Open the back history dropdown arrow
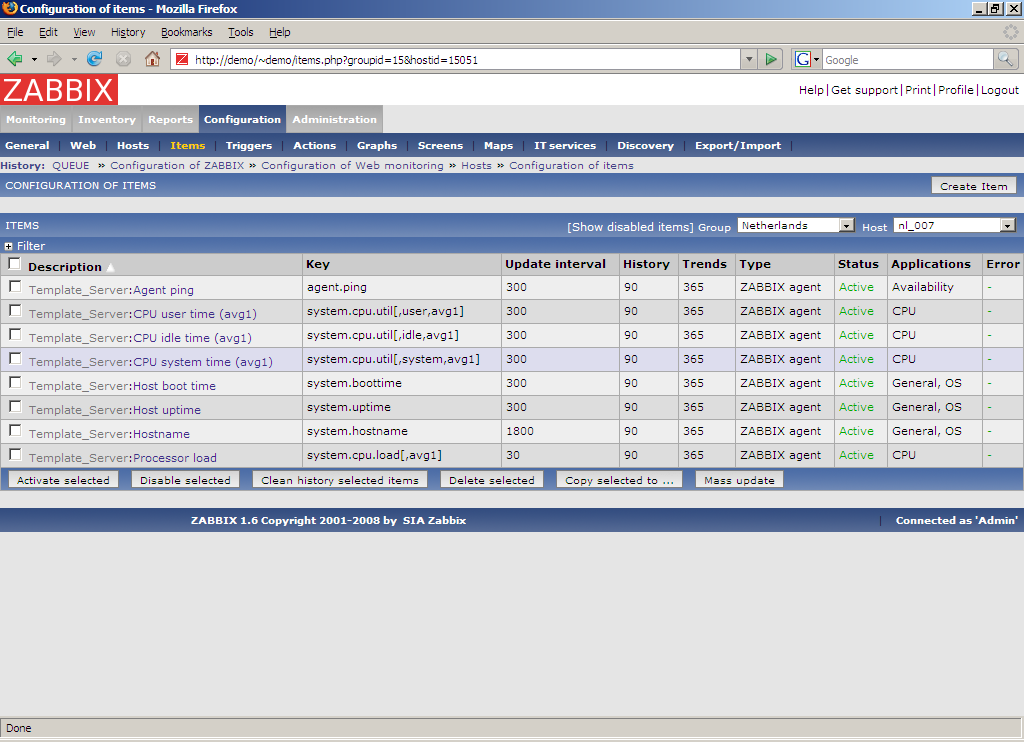This screenshot has width=1024, height=742. pyautogui.click(x=34, y=59)
